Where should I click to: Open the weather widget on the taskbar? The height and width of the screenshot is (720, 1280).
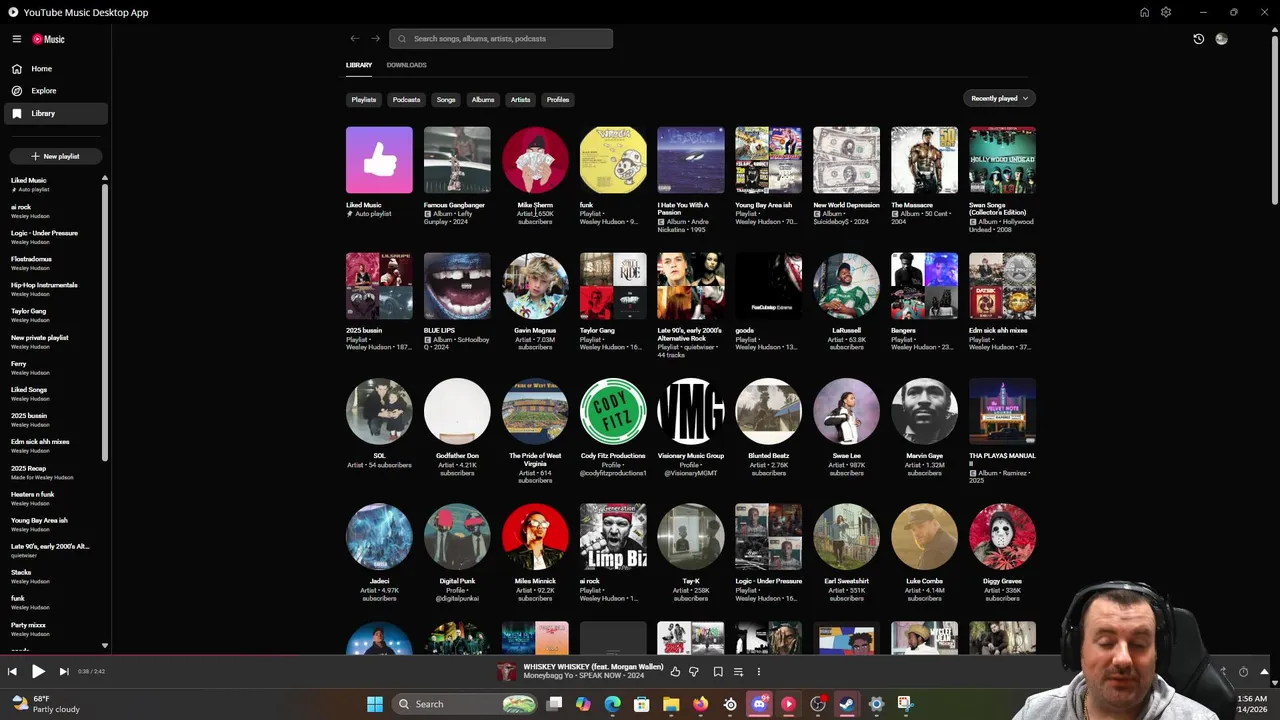point(45,704)
